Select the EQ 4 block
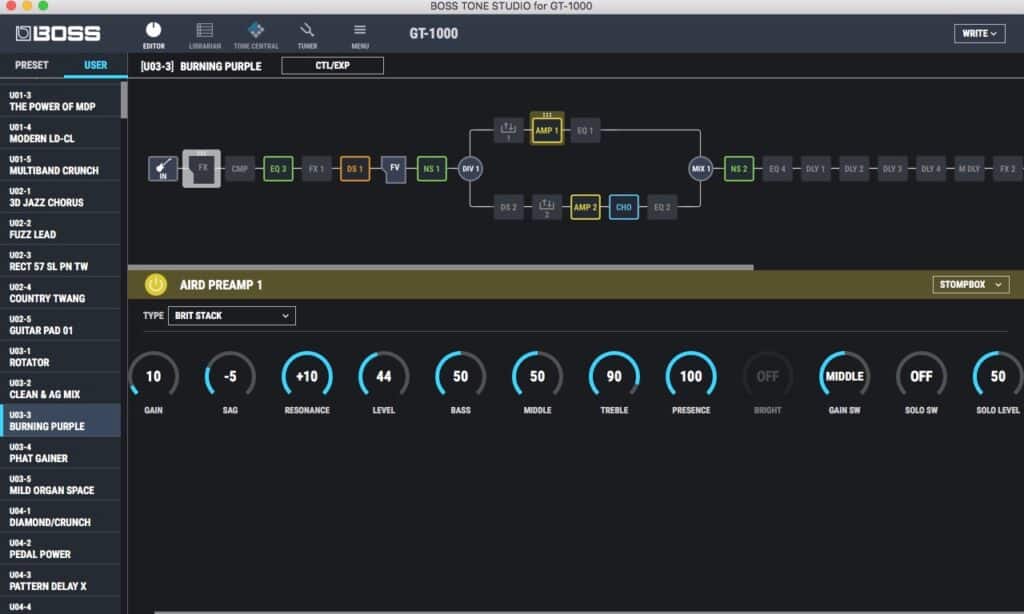Screen dimensions: 1024x614 [777, 169]
